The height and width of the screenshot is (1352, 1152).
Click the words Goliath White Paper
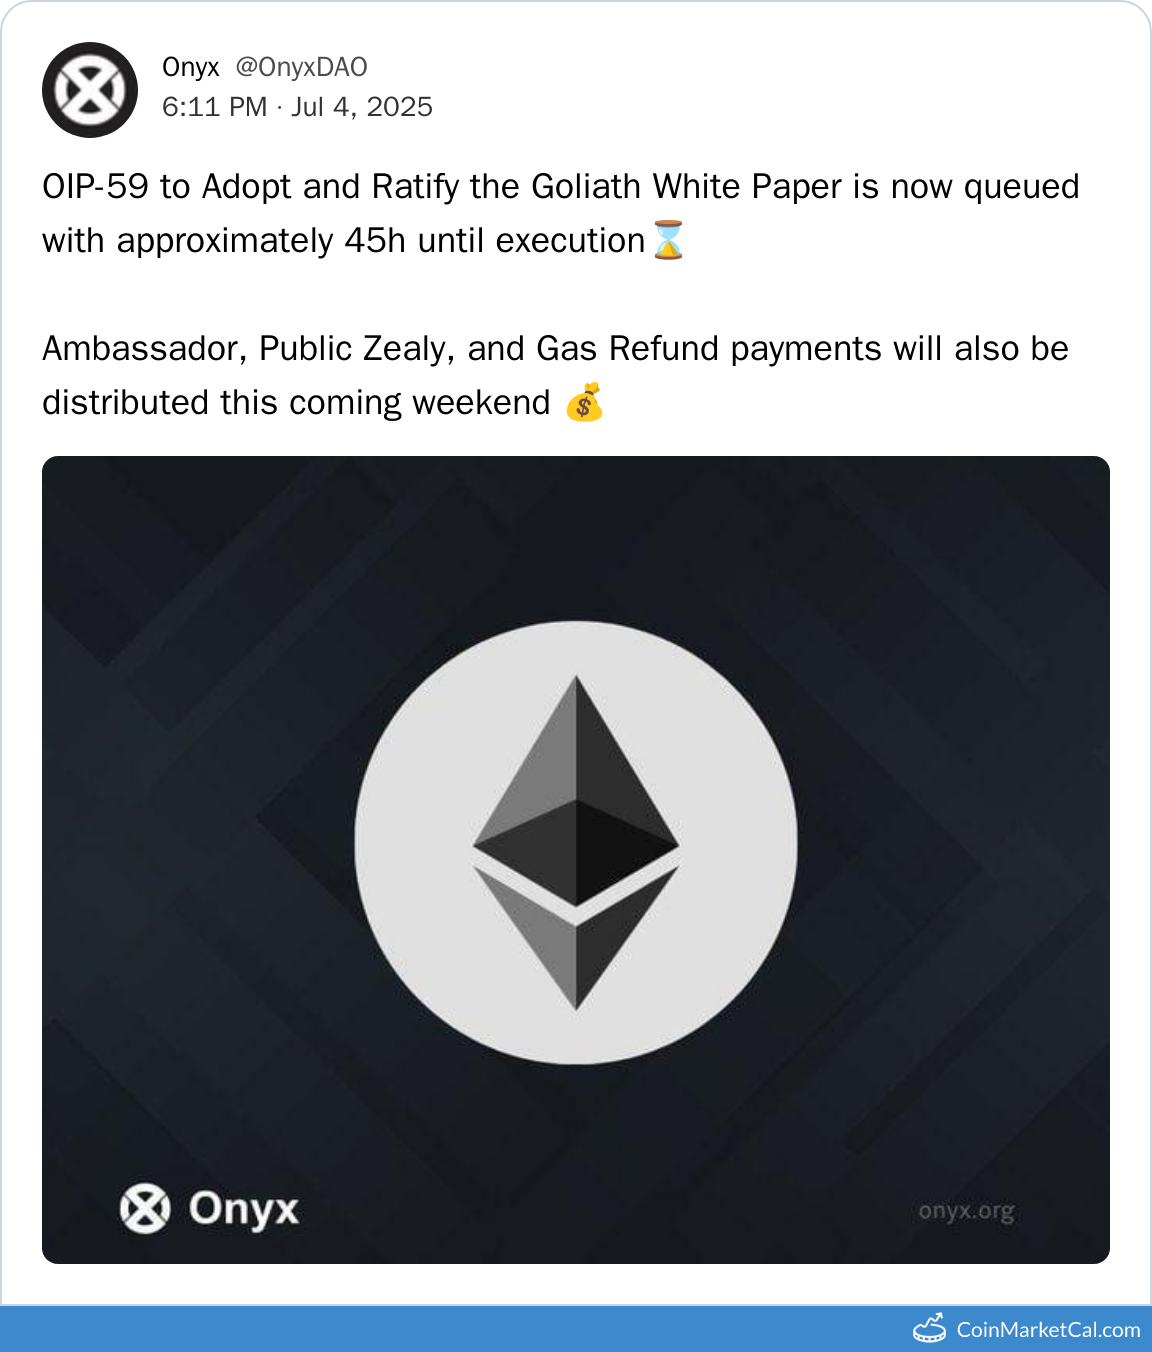pyautogui.click(x=687, y=187)
